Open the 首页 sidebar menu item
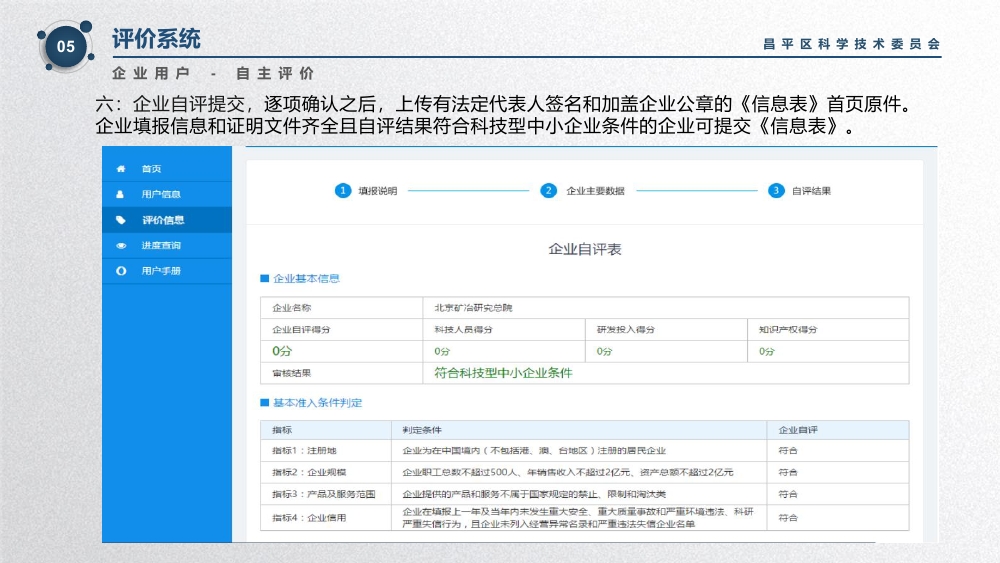The image size is (1000, 563). click(x=167, y=169)
